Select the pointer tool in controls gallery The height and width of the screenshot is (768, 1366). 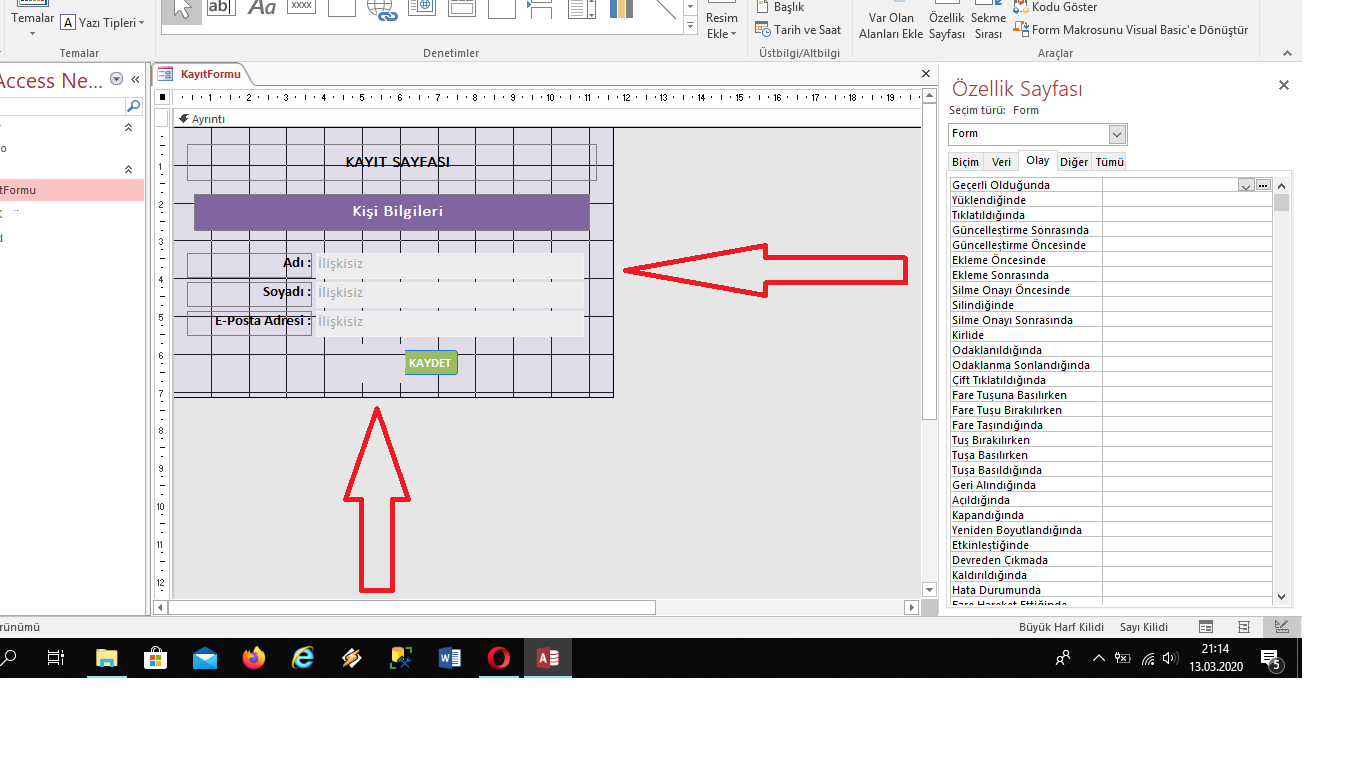pyautogui.click(x=181, y=9)
